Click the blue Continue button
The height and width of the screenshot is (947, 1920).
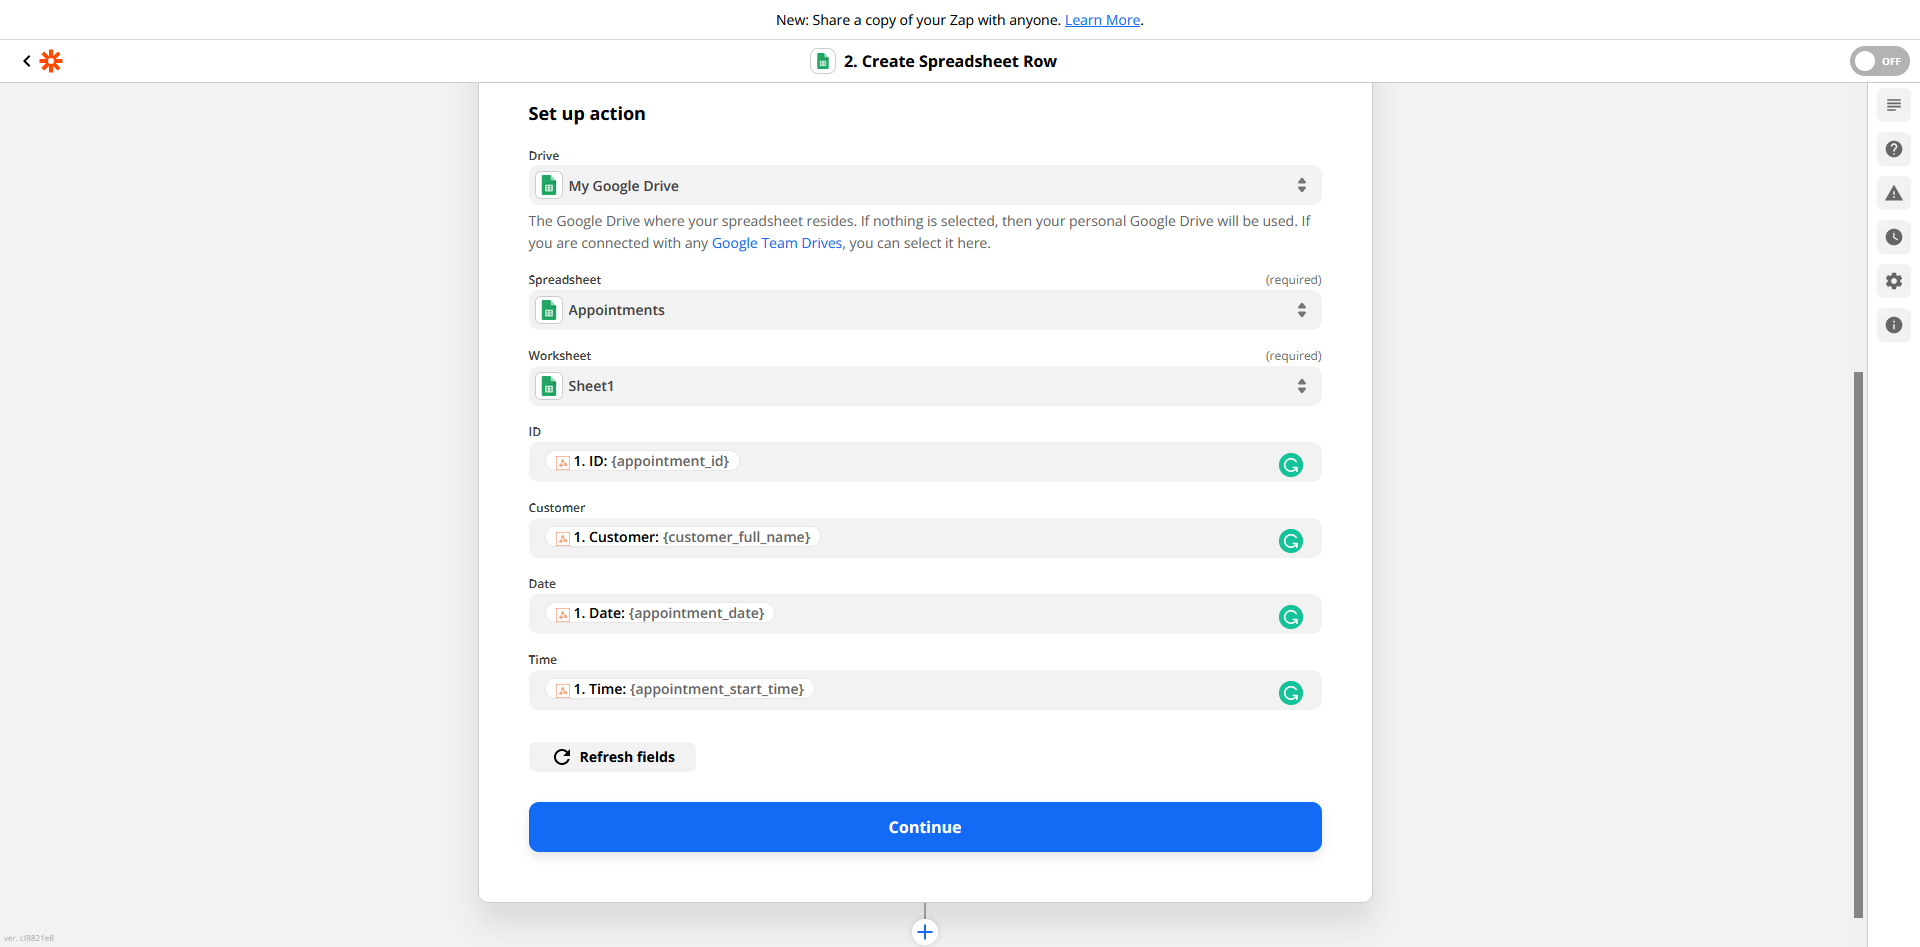point(925,827)
